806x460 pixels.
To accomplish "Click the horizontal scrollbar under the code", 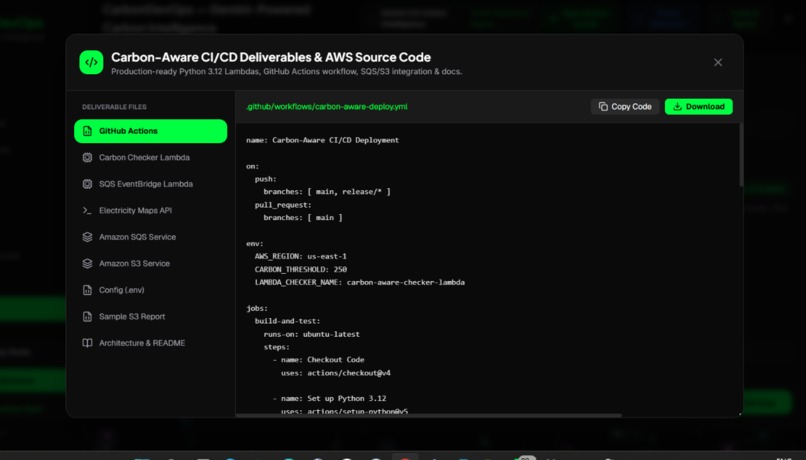I will pos(429,415).
